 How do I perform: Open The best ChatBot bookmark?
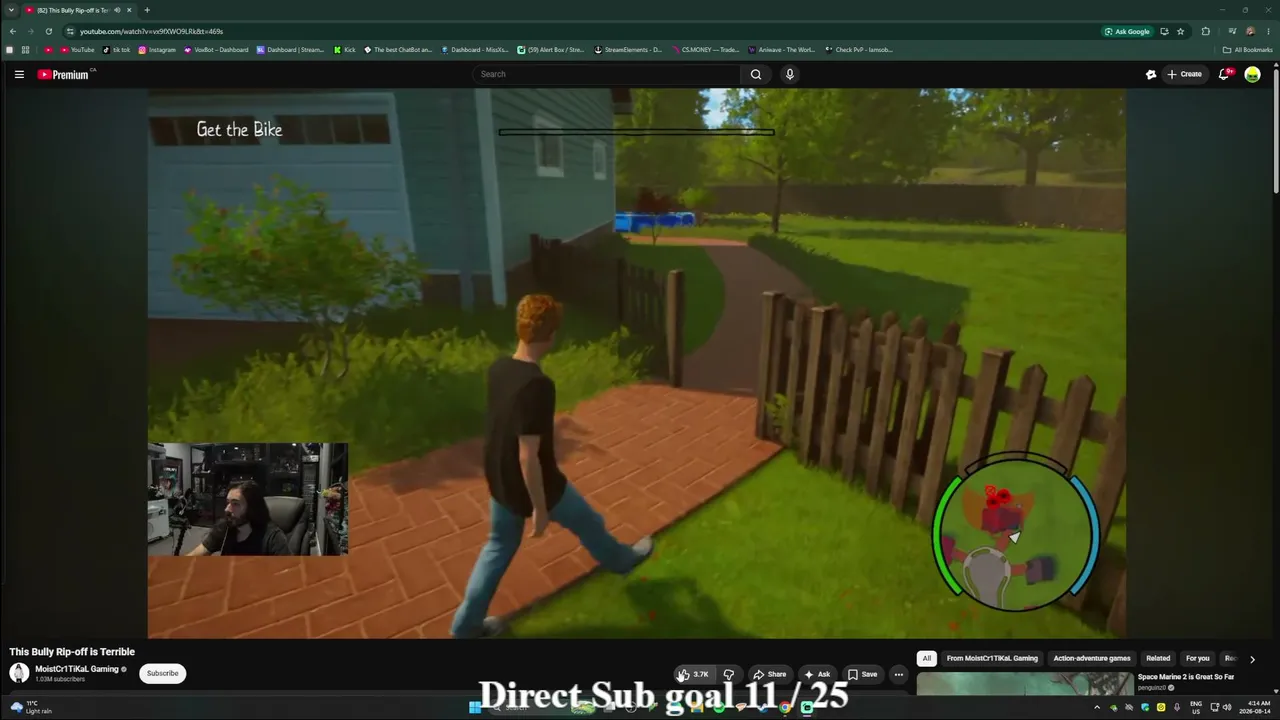[398, 50]
